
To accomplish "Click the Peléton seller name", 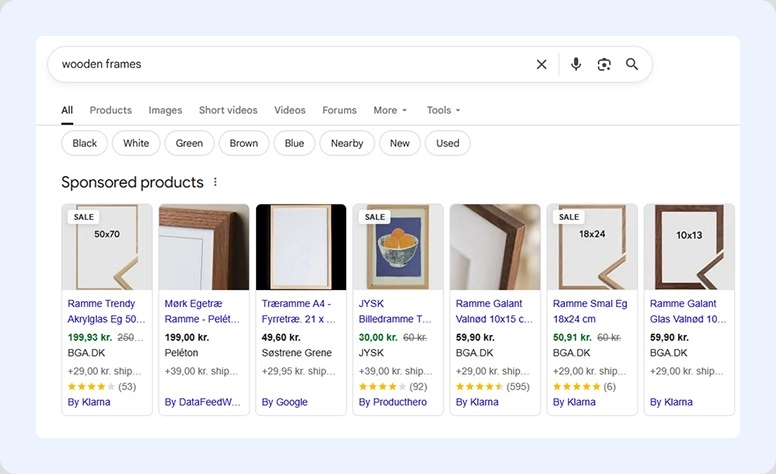I will (181, 353).
